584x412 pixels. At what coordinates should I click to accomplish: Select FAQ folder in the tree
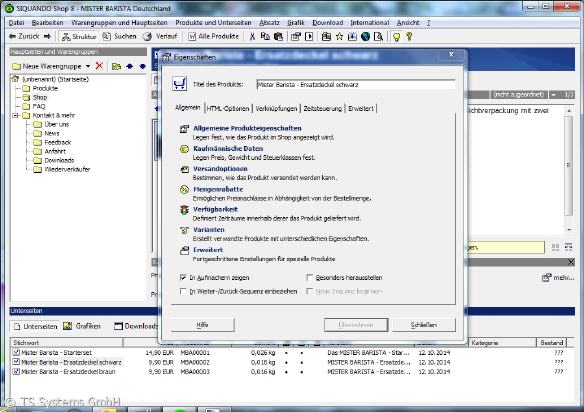34,106
